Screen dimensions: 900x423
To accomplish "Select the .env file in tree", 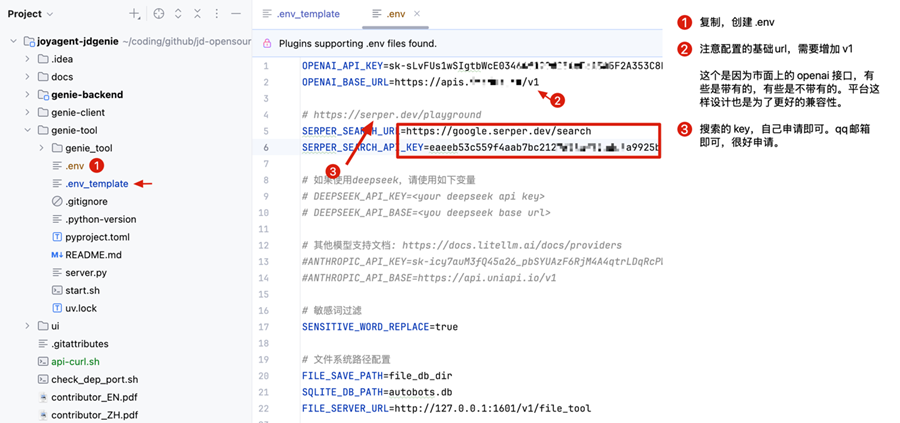I will pyautogui.click(x=75, y=166).
